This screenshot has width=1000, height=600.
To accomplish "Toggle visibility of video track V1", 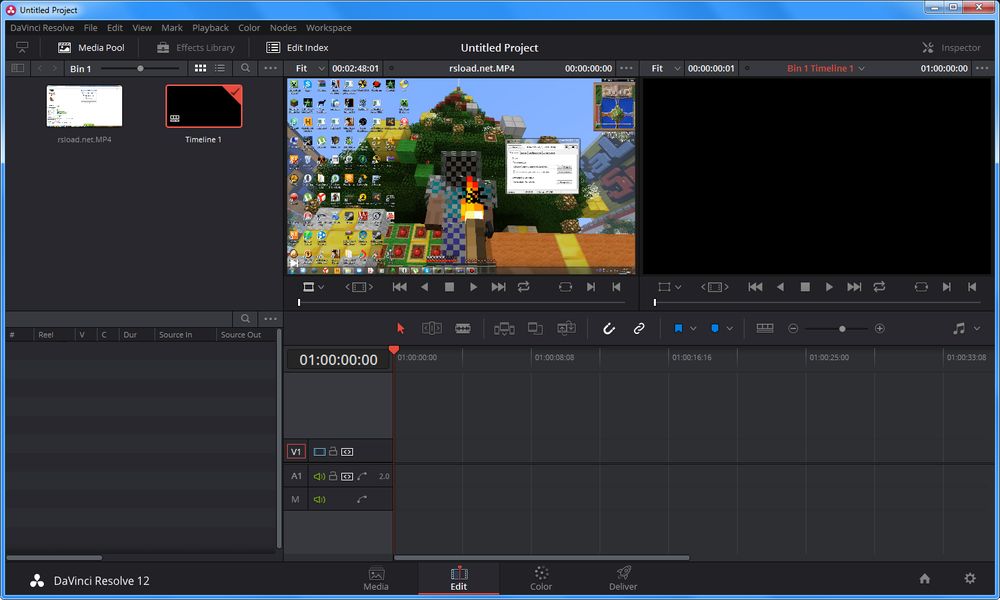I will [320, 452].
